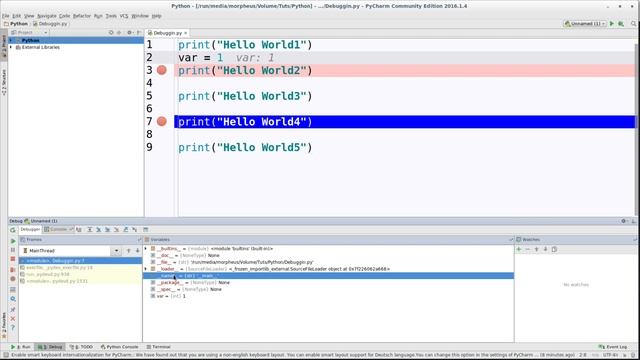
Task: Move watch down with arrow icon
Action: [545, 249]
